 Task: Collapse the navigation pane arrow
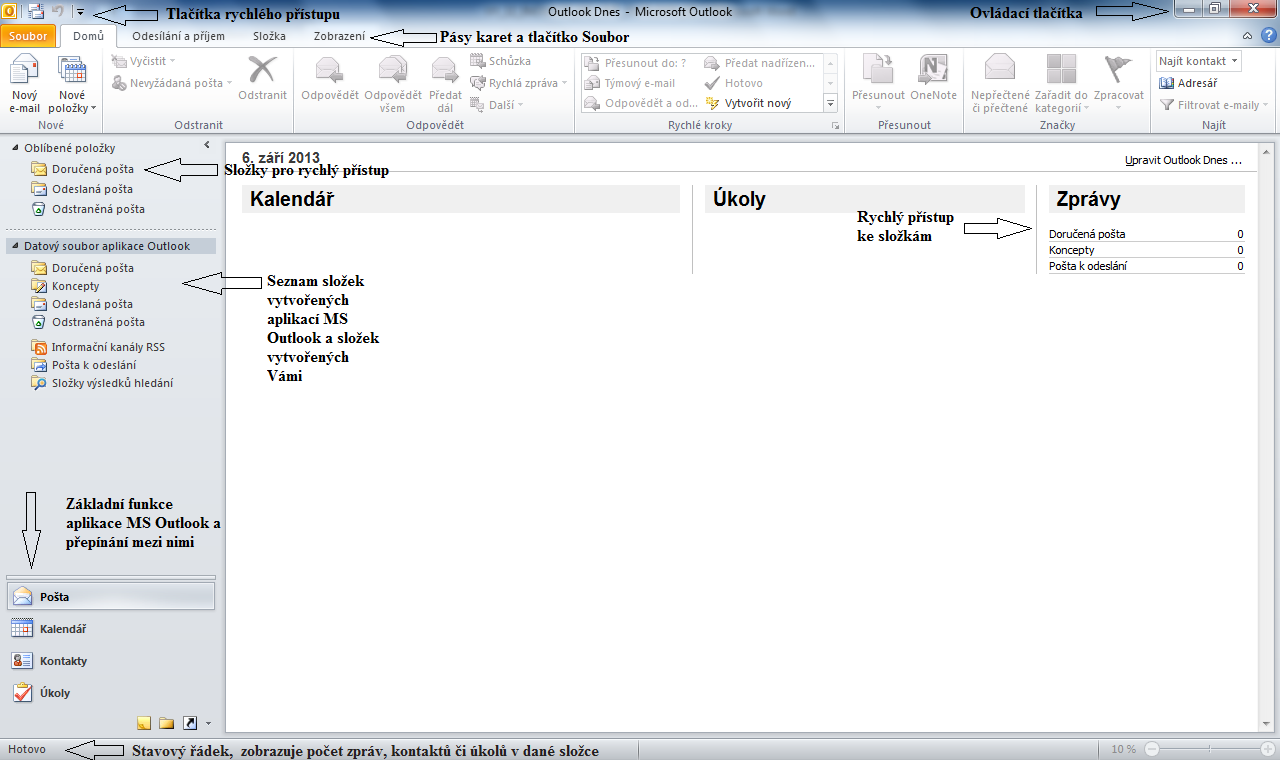(x=205, y=146)
